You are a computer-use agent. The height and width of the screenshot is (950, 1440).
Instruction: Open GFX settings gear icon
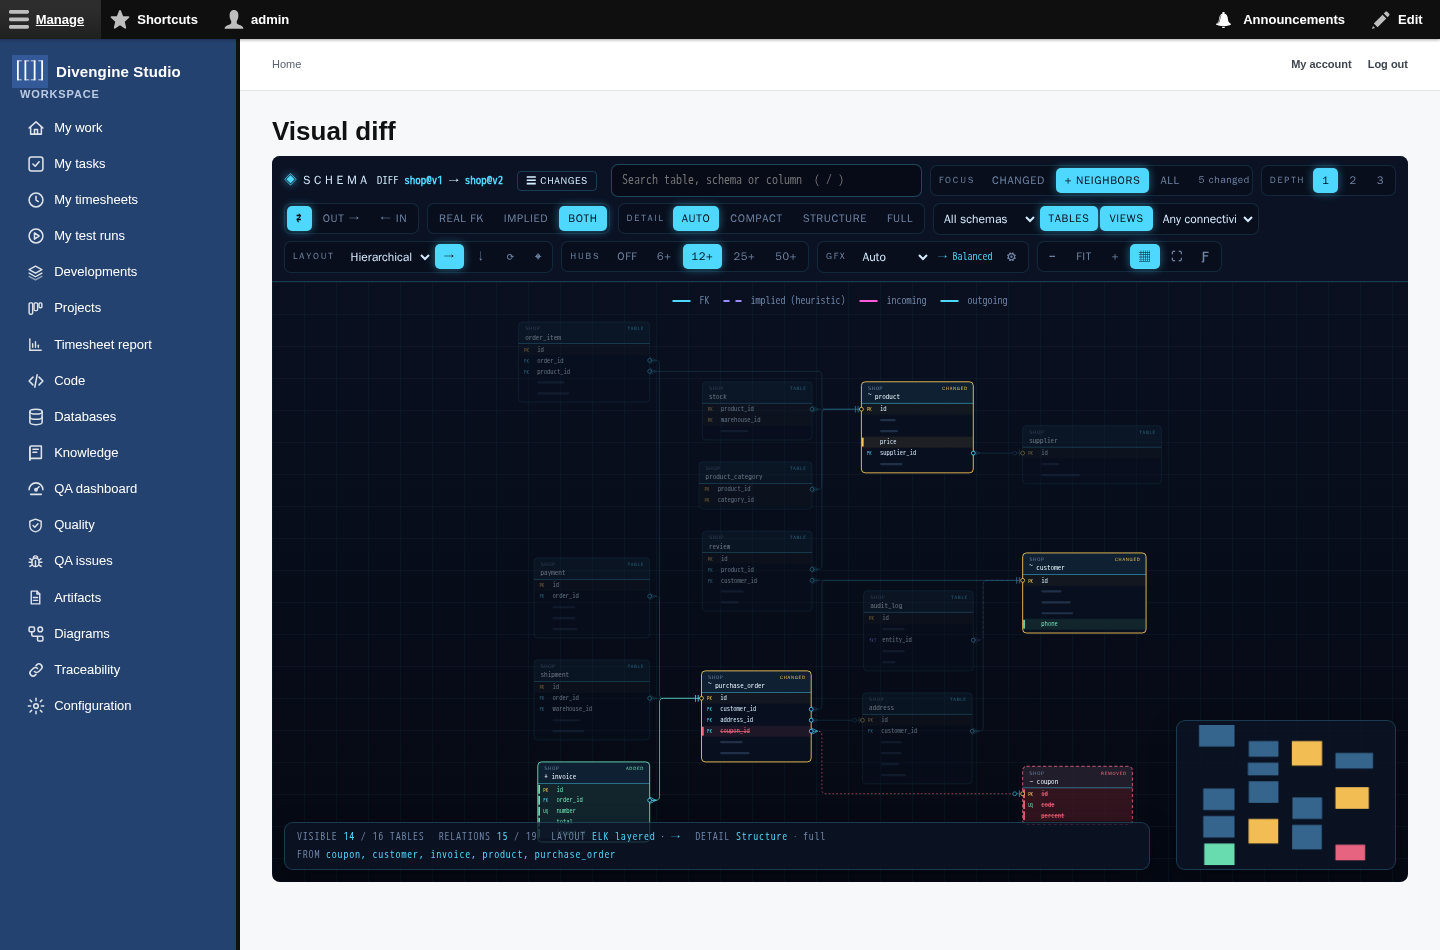(x=1011, y=257)
